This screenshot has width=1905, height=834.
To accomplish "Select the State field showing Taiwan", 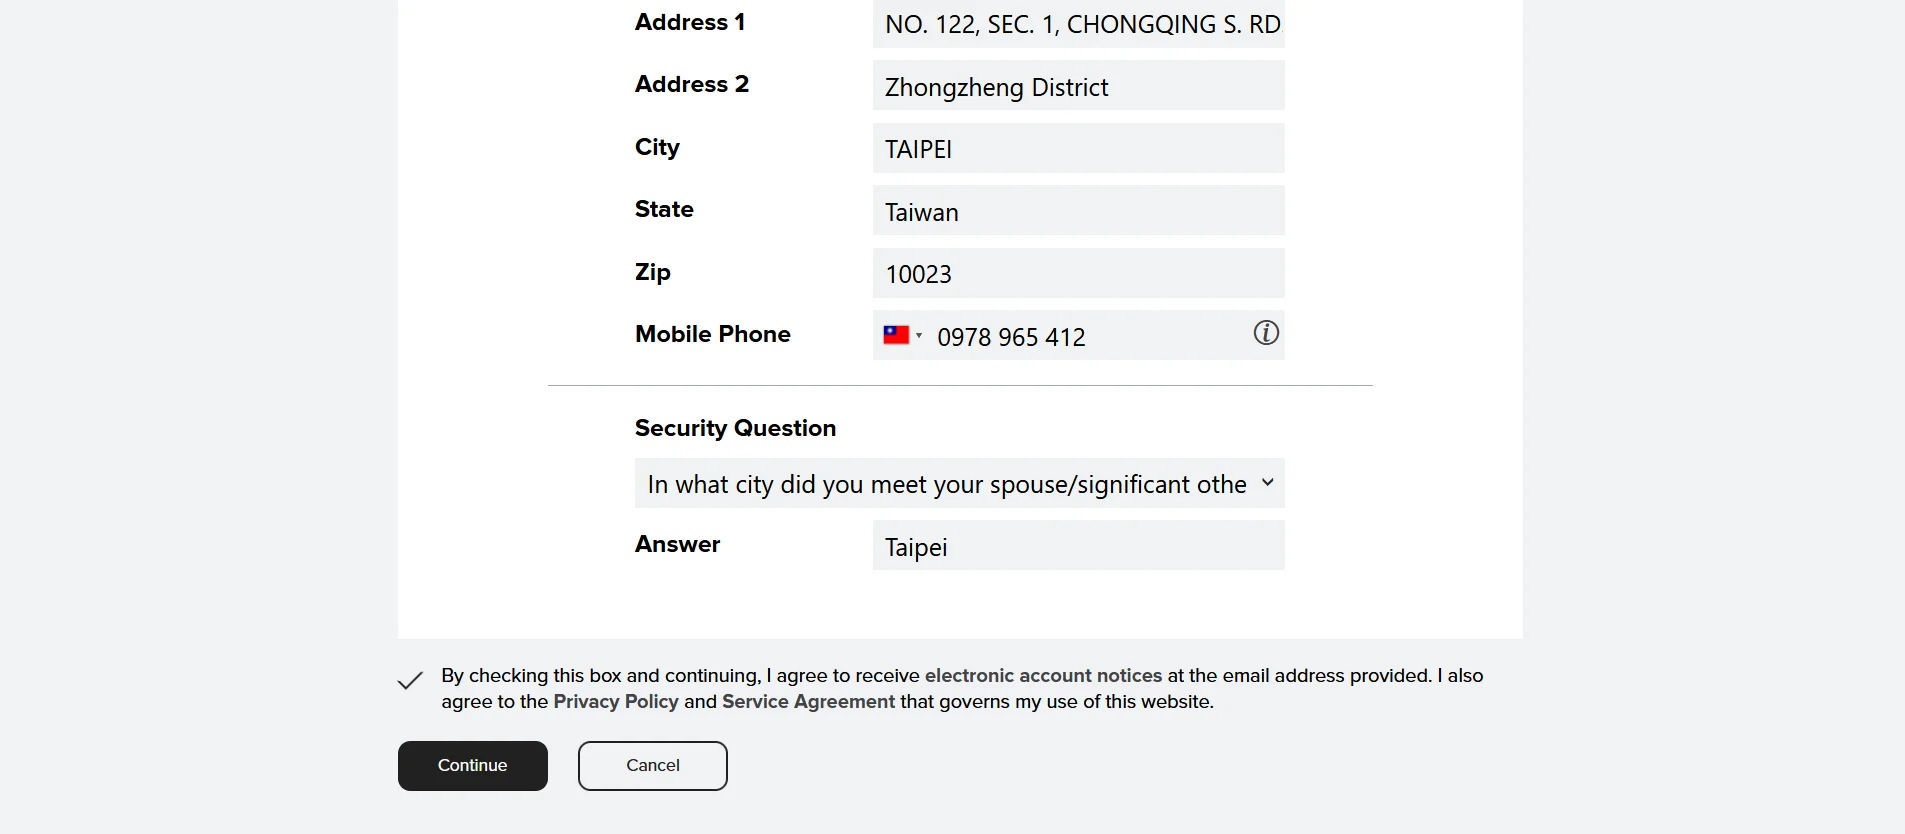I will pyautogui.click(x=1078, y=212).
